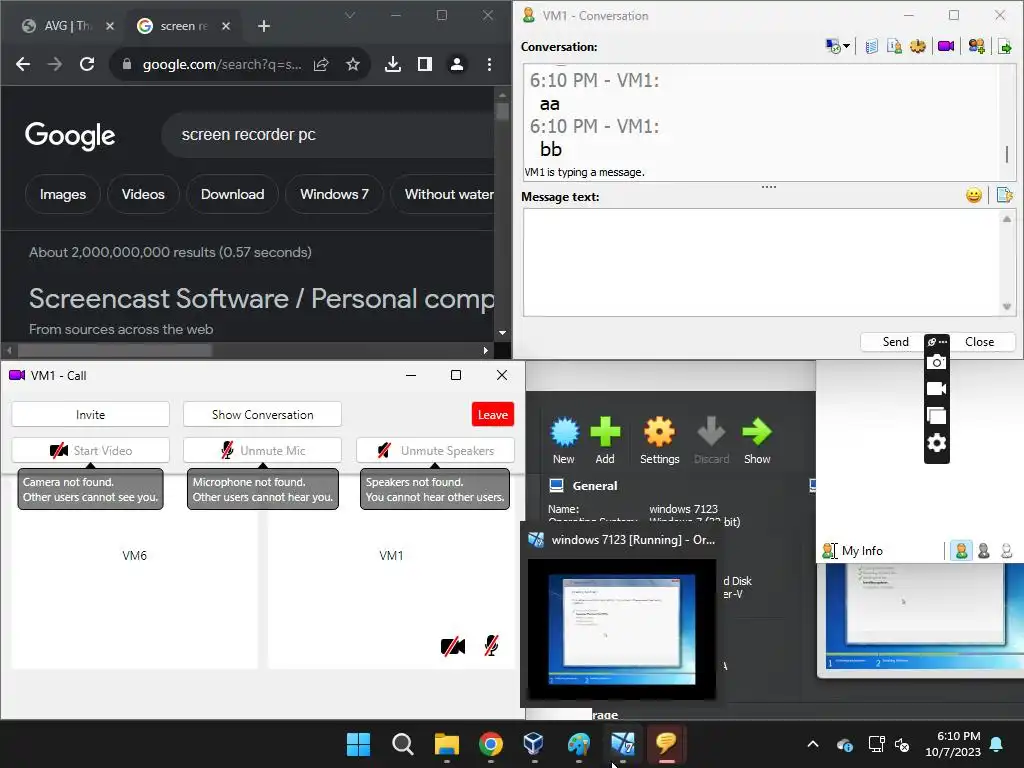This screenshot has width=1024, height=768.
Task: Click stacked windows icon on floating toolbar
Action: [x=936, y=416]
